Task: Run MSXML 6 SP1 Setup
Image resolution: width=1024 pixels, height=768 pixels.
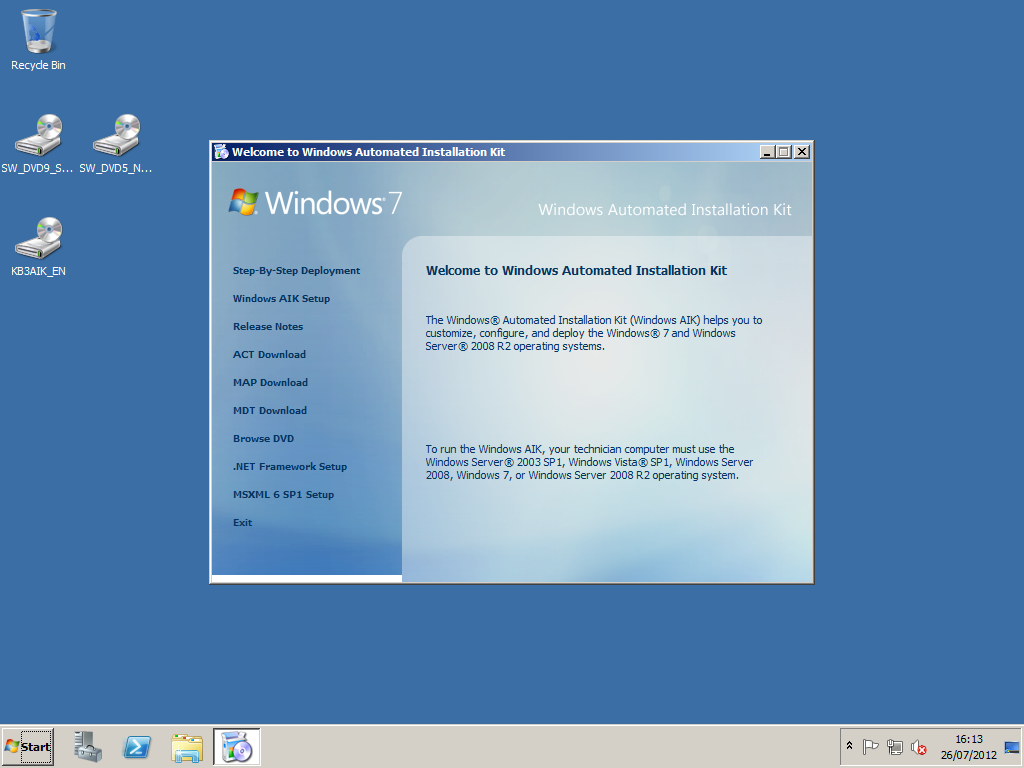Action: pos(283,495)
